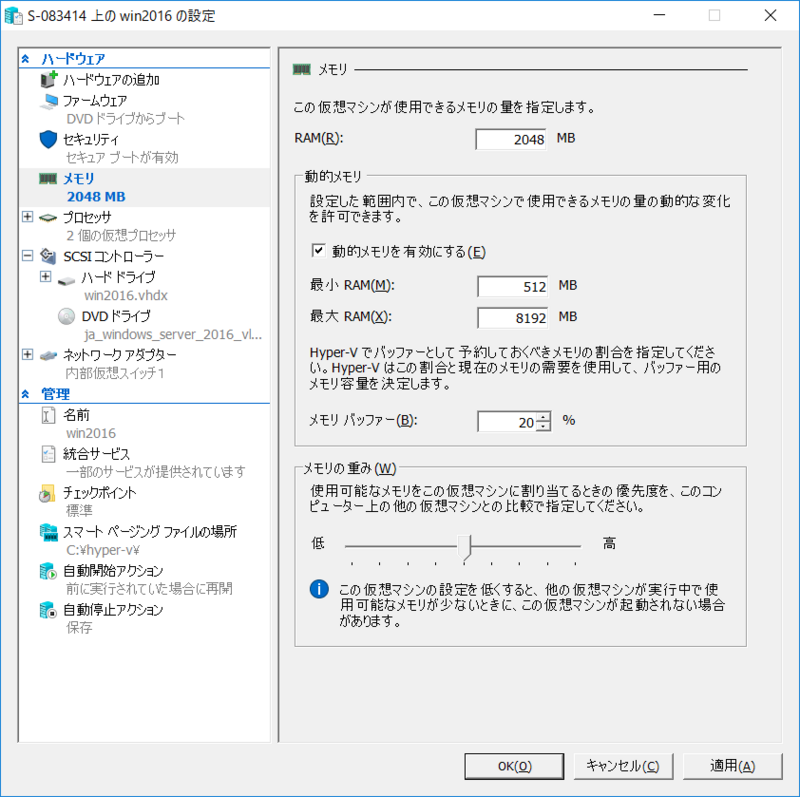This screenshot has width=800, height=797.
Task: Click the Add Hardware icon
Action: (48, 80)
